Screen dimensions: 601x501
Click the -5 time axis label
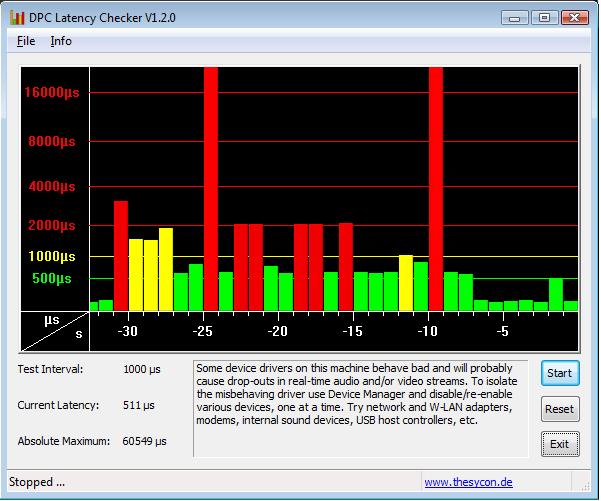coord(503,331)
